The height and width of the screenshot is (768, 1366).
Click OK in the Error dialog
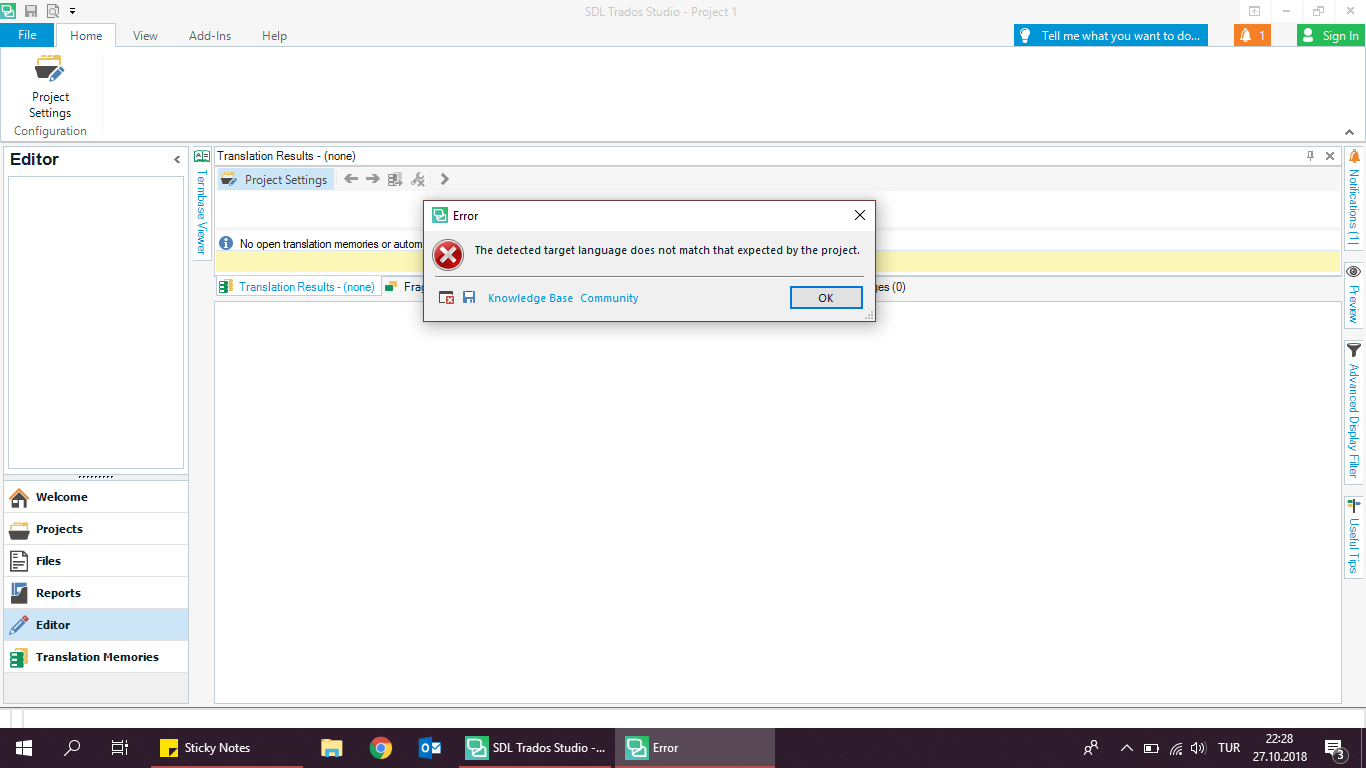click(825, 298)
